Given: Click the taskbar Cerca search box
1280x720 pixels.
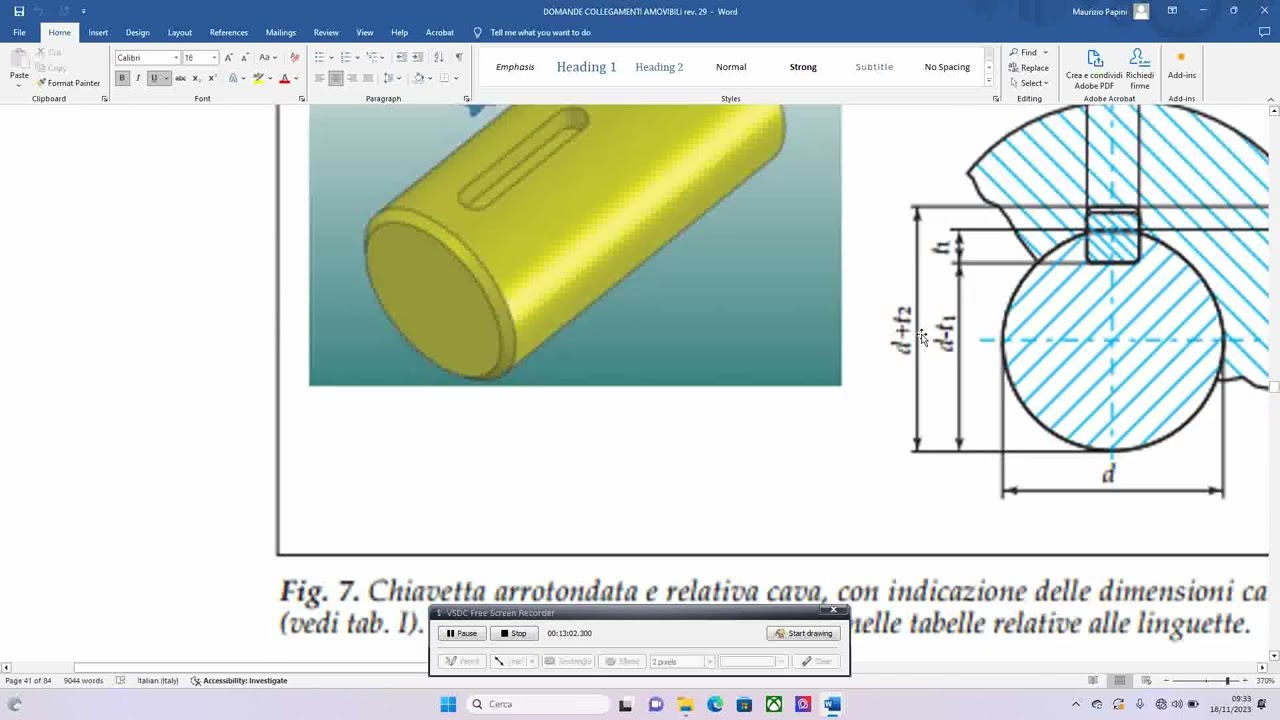Looking at the screenshot, I should tap(538, 704).
